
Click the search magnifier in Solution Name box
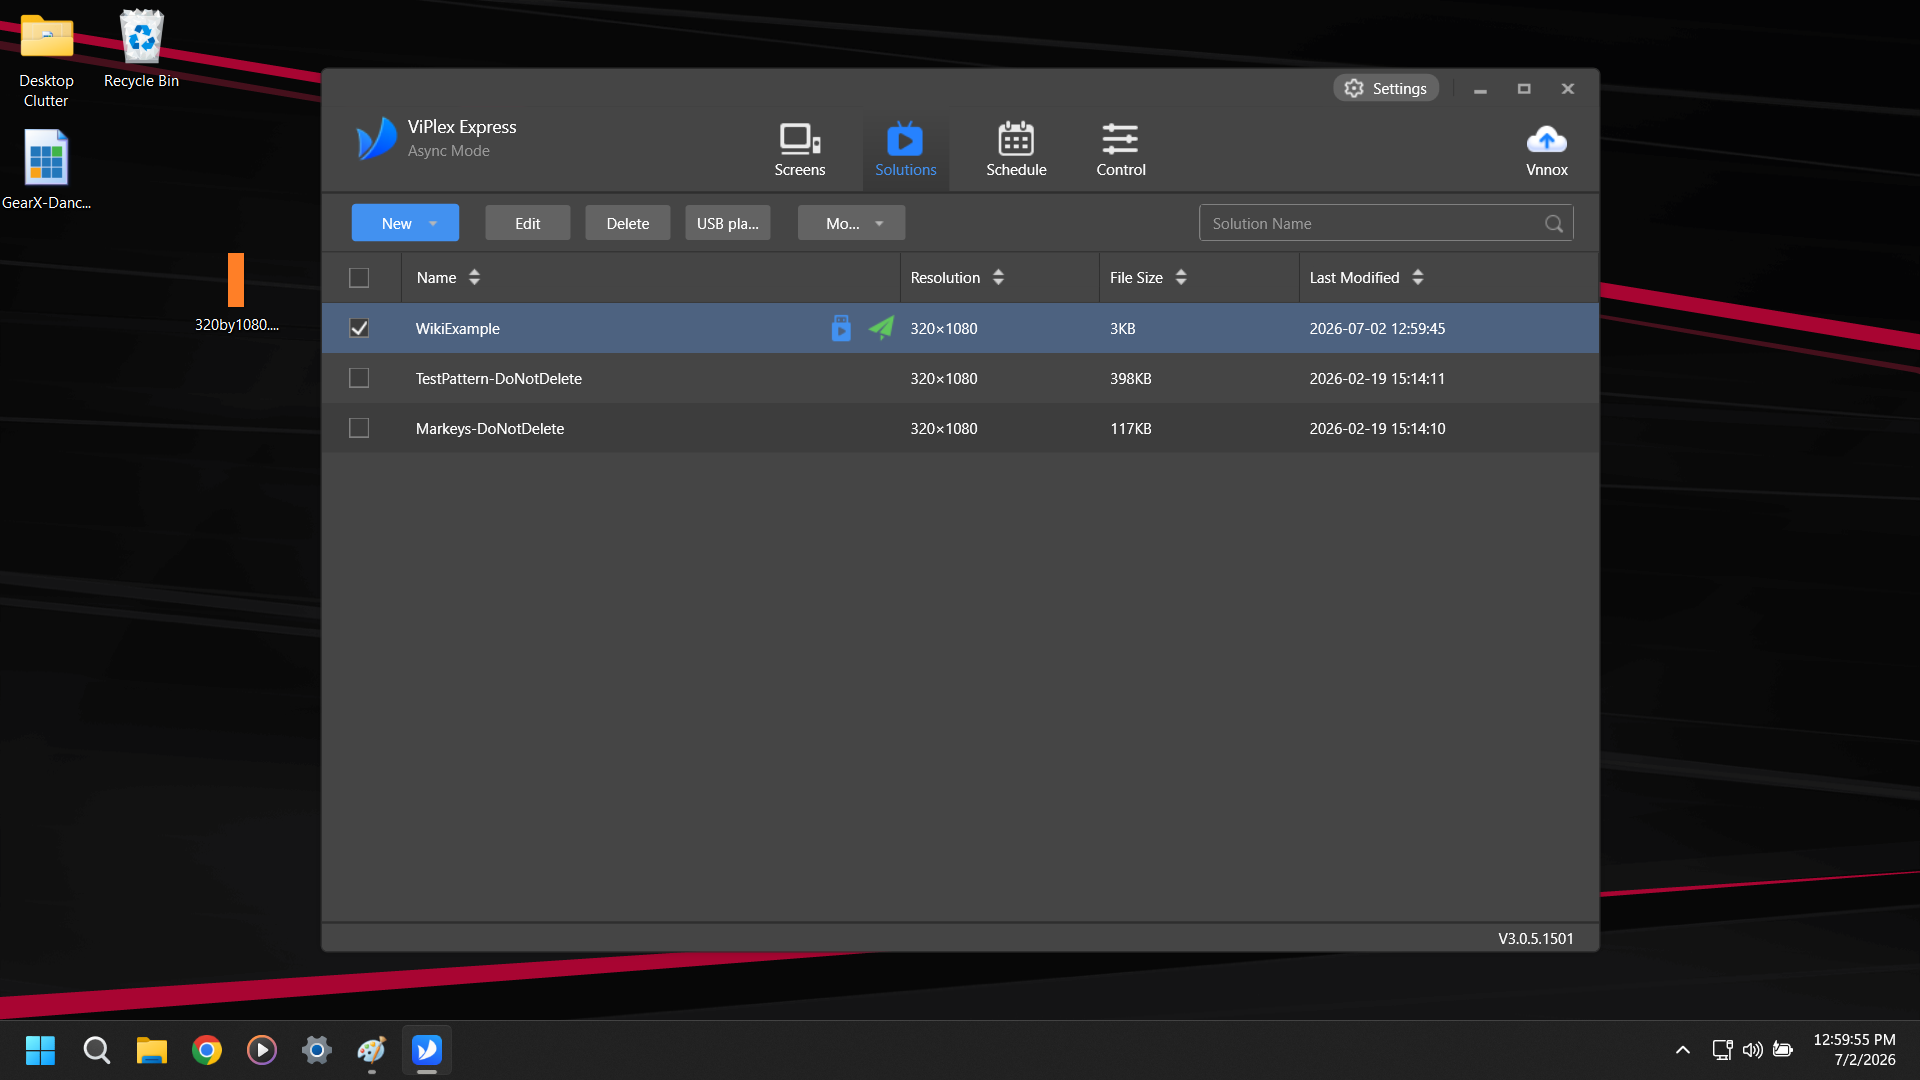coord(1554,224)
